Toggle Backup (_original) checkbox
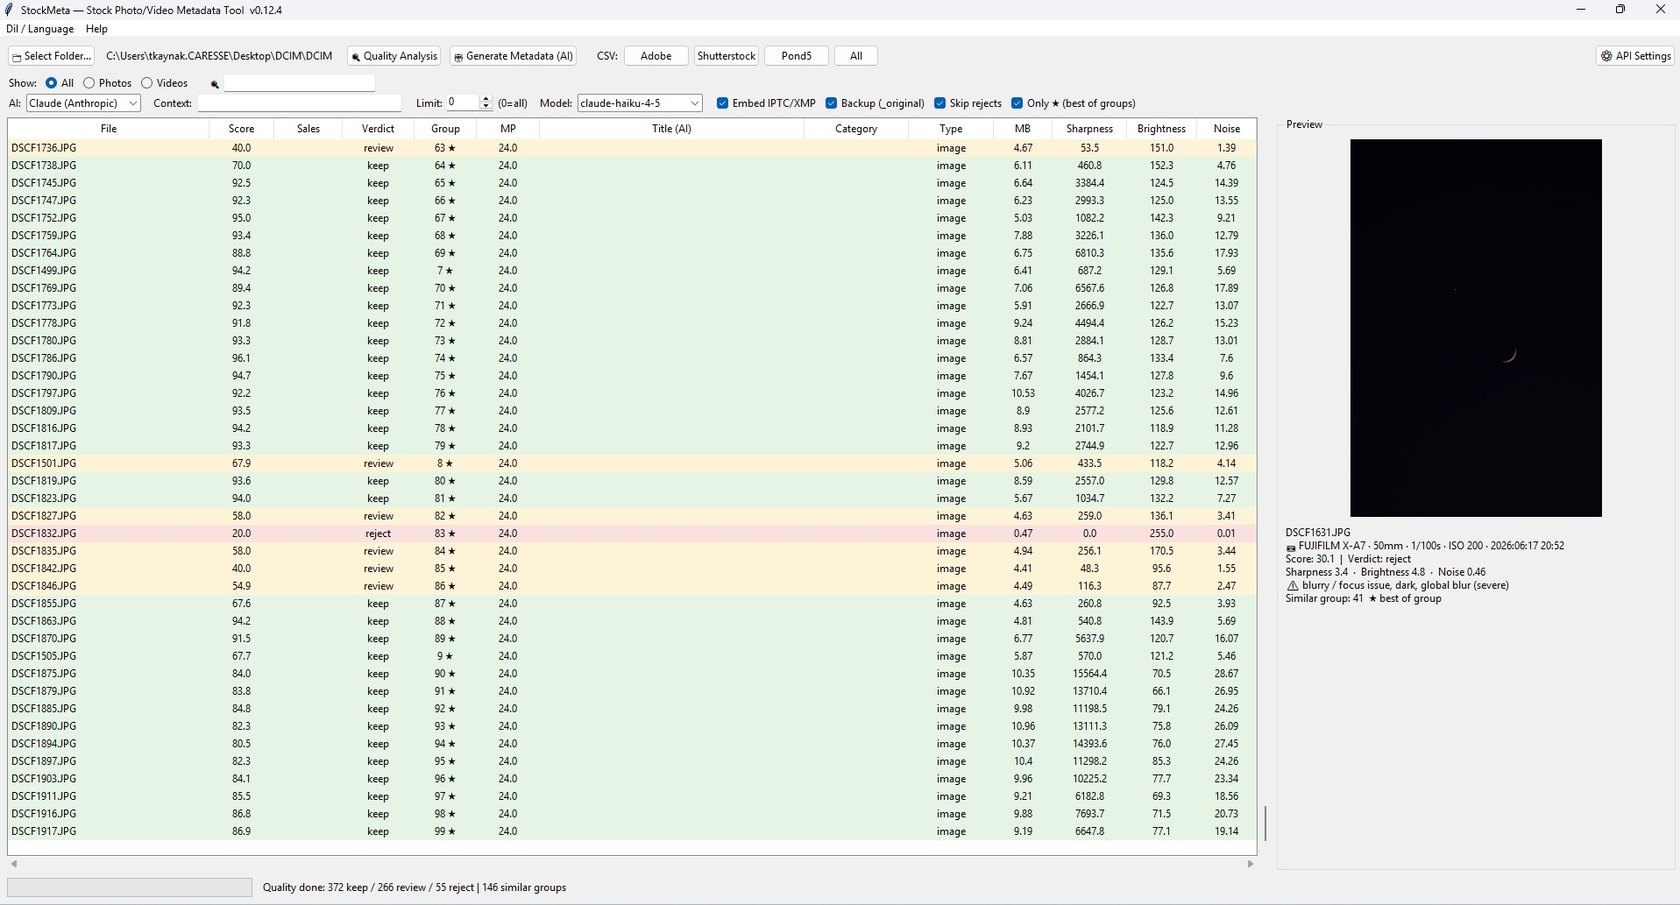Image resolution: width=1680 pixels, height=905 pixels. (831, 103)
